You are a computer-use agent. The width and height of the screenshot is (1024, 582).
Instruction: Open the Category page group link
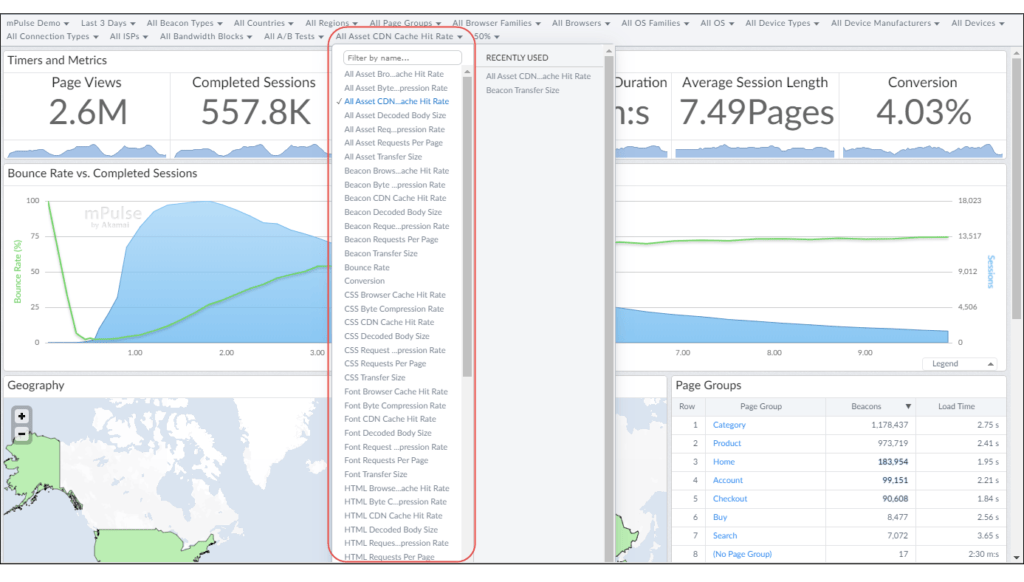click(729, 425)
